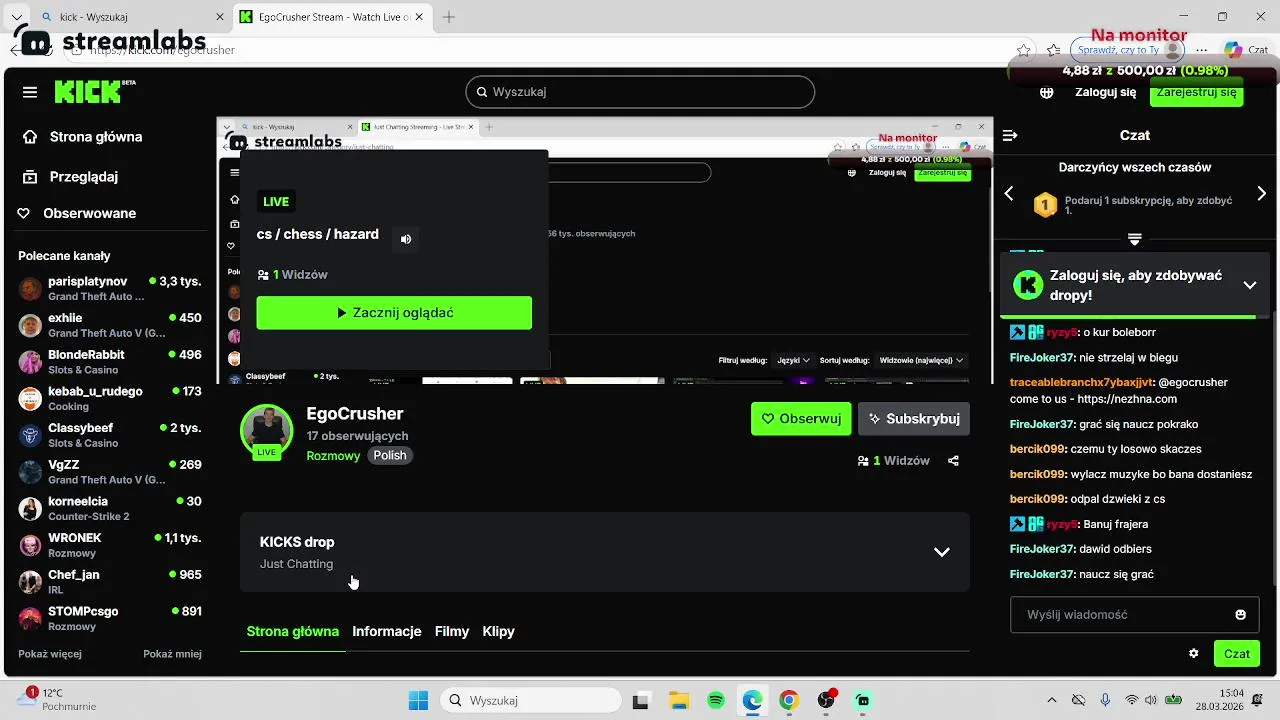The width and height of the screenshot is (1280, 720).
Task: Click FireJoker37 username on 'dawid odbiers'
Action: click(x=1042, y=549)
